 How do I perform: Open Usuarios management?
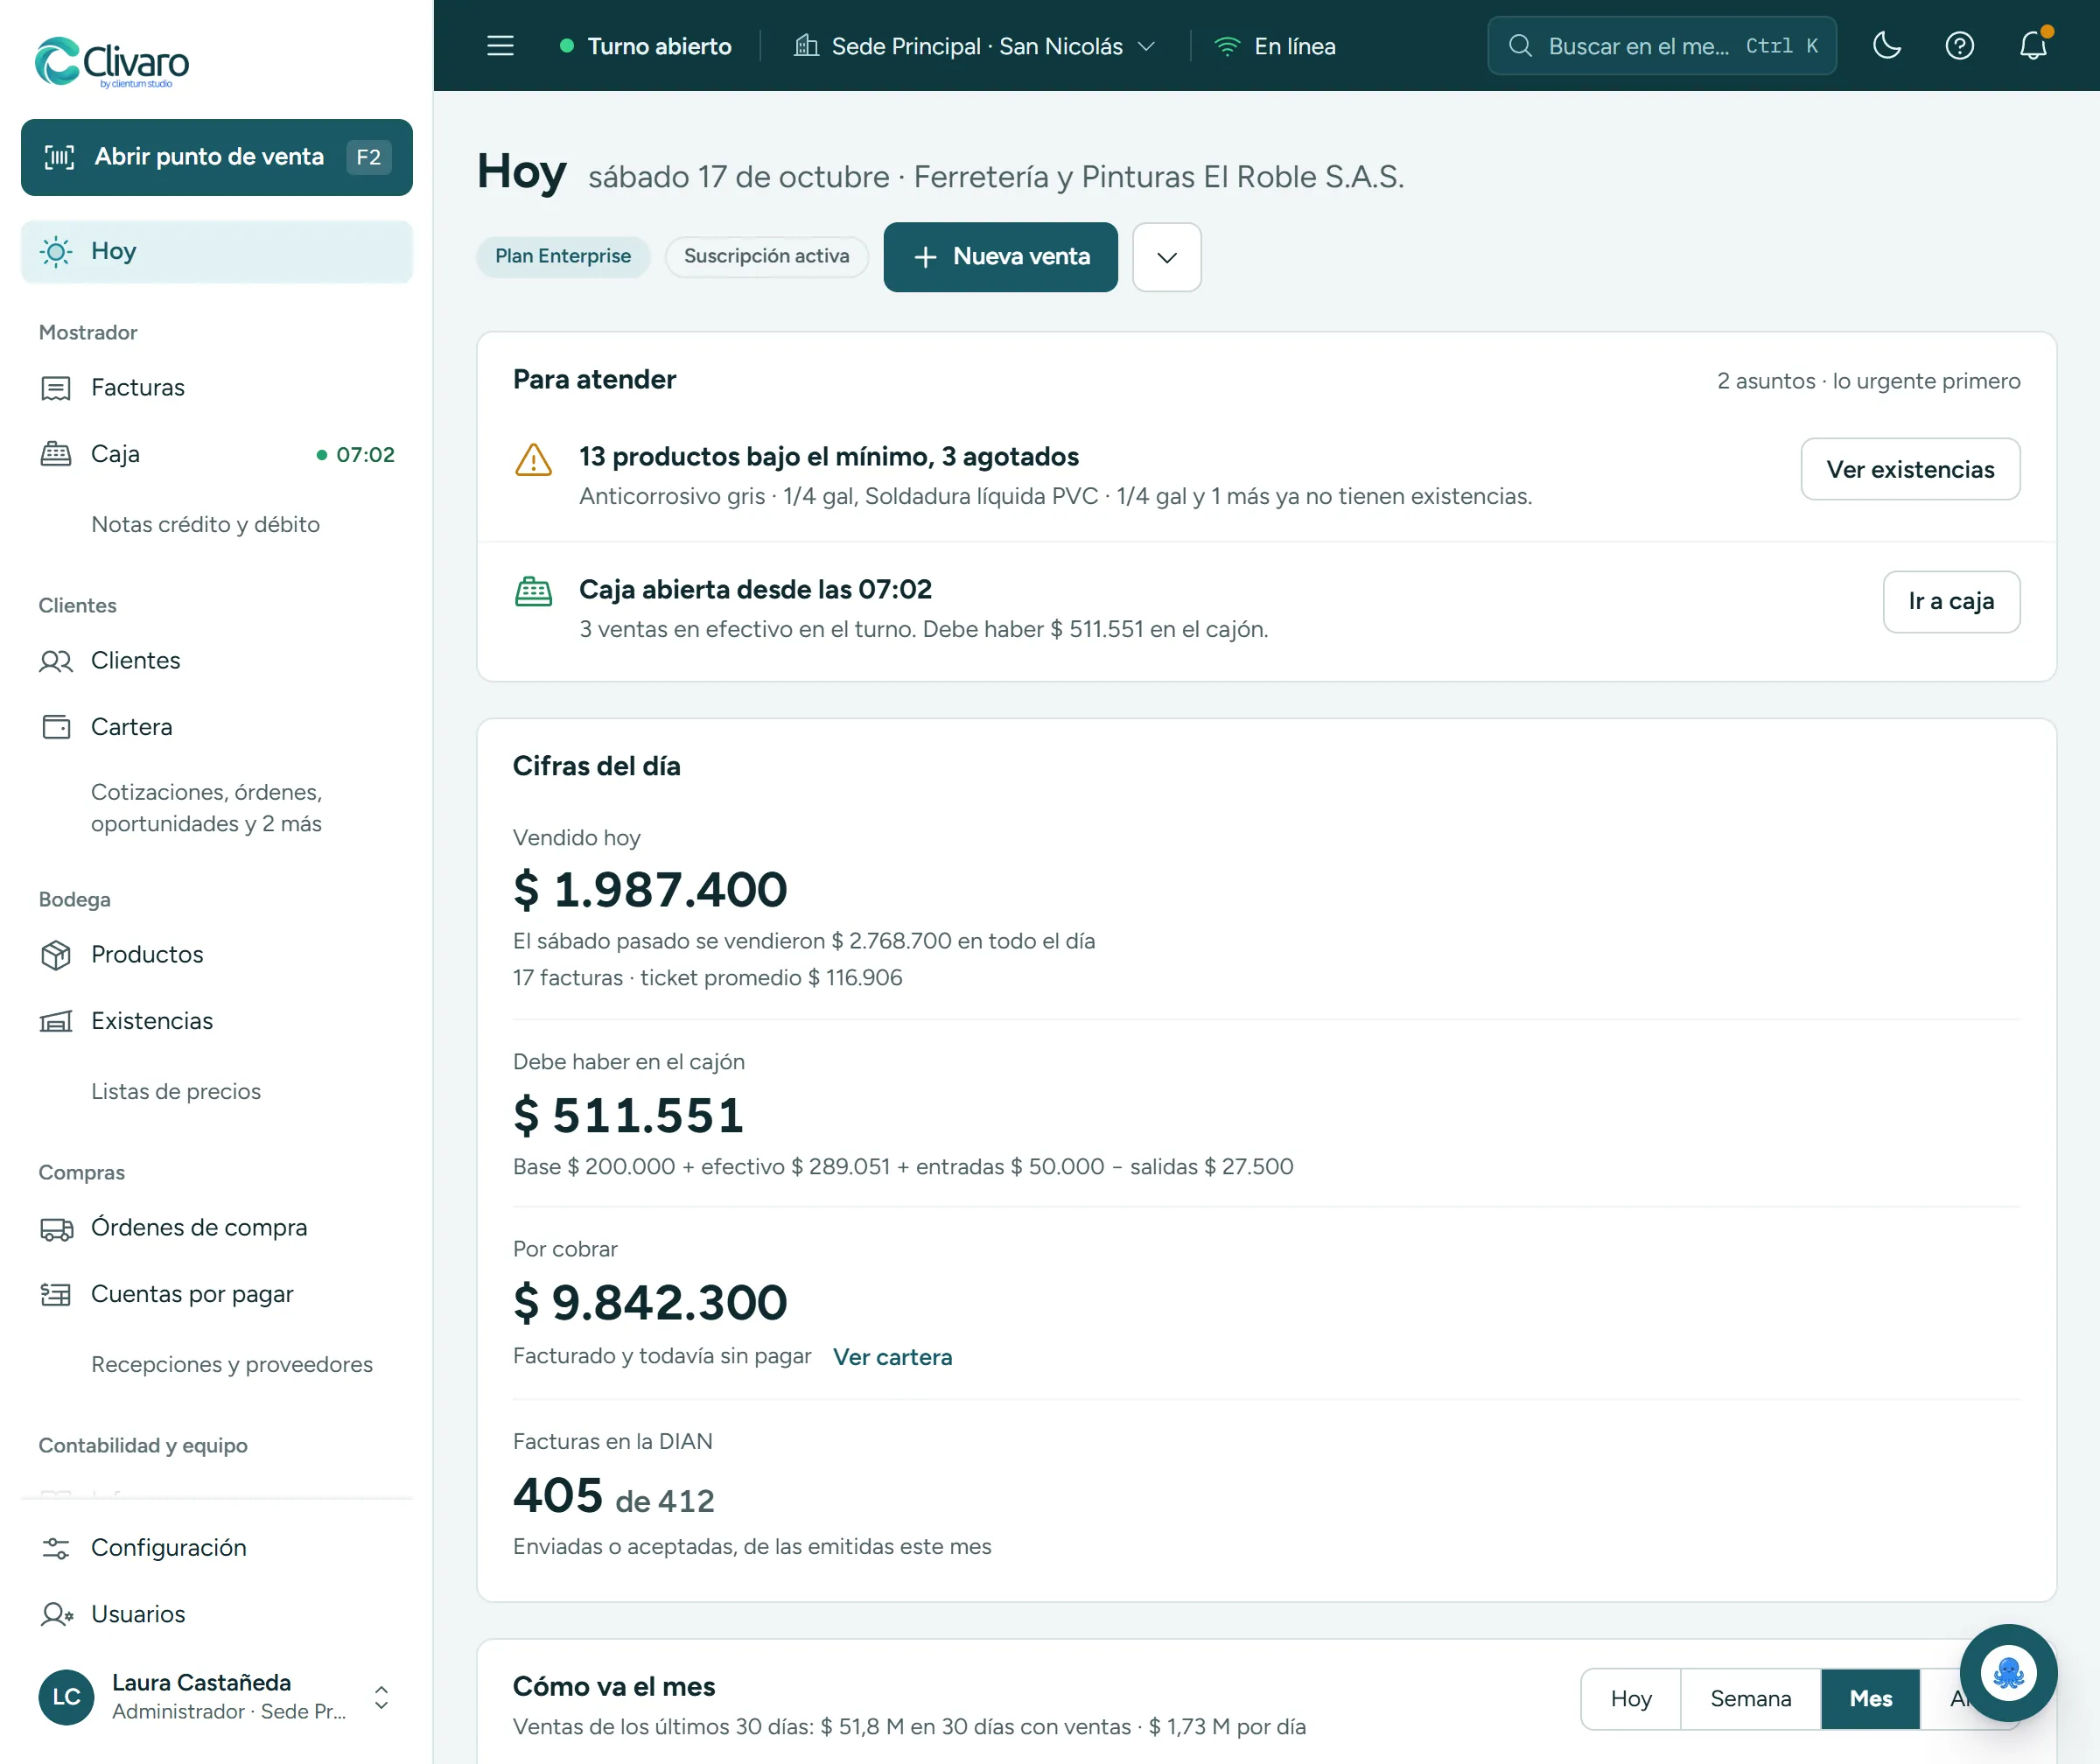217,1614
